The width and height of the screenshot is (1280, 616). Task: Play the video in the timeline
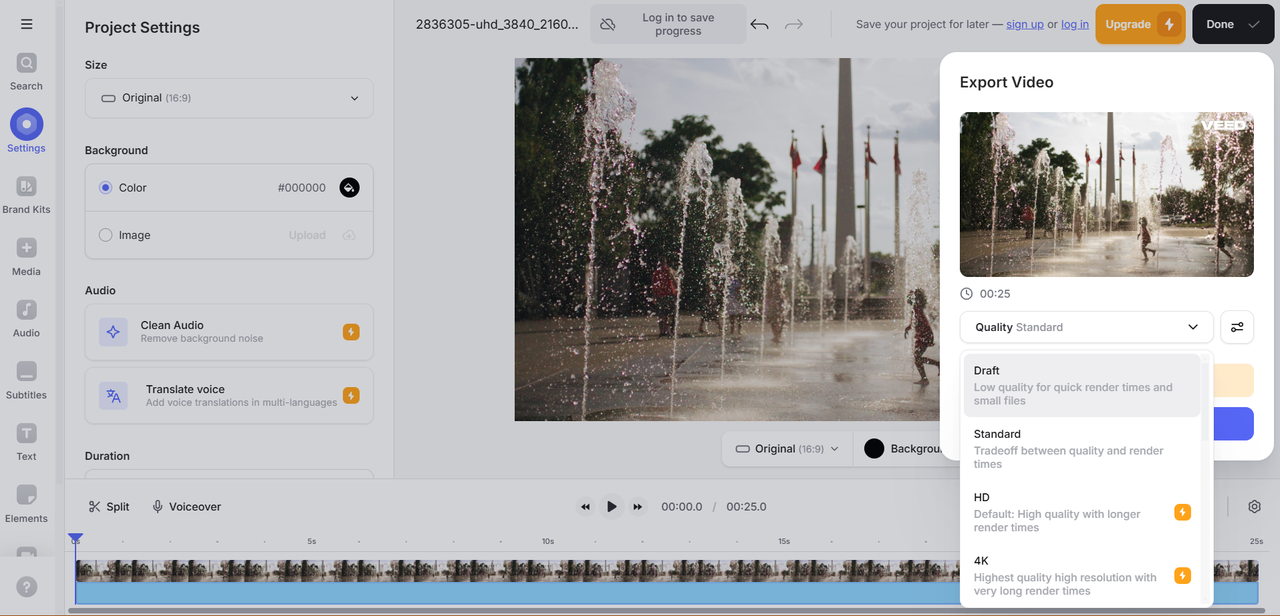click(x=612, y=507)
